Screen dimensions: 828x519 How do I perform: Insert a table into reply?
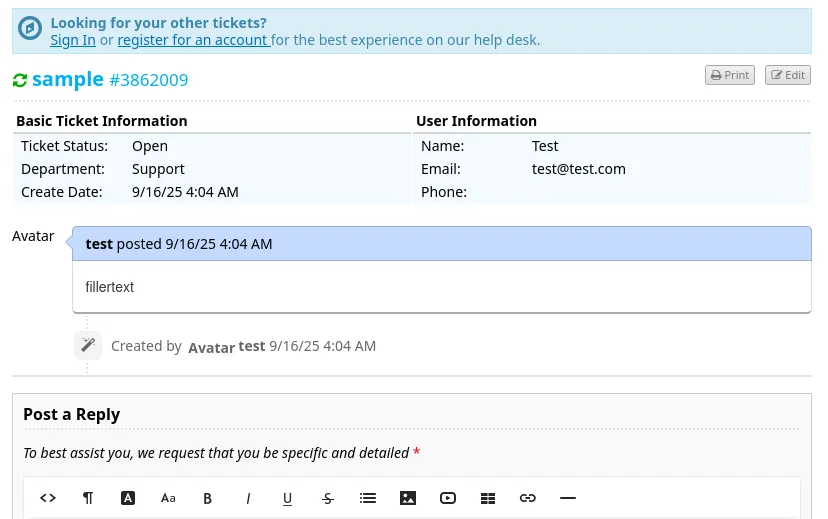[488, 498]
